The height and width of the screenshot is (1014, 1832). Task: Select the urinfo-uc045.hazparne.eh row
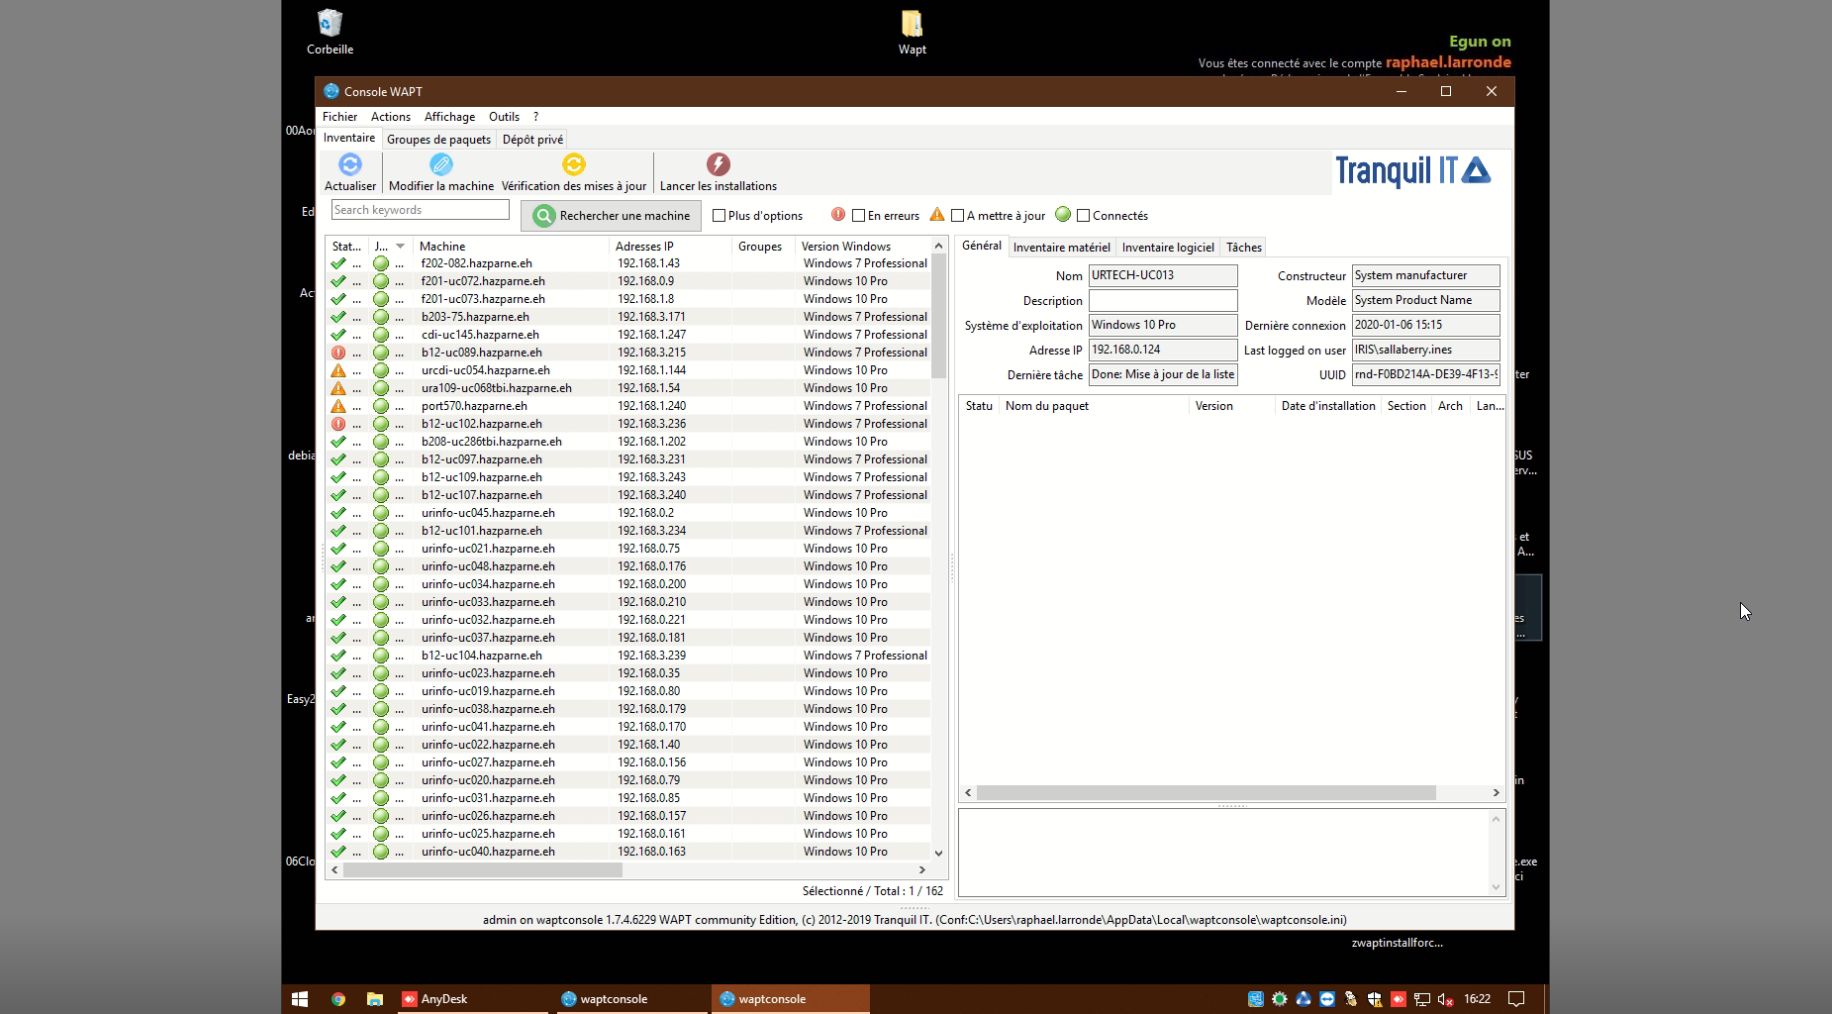point(628,513)
